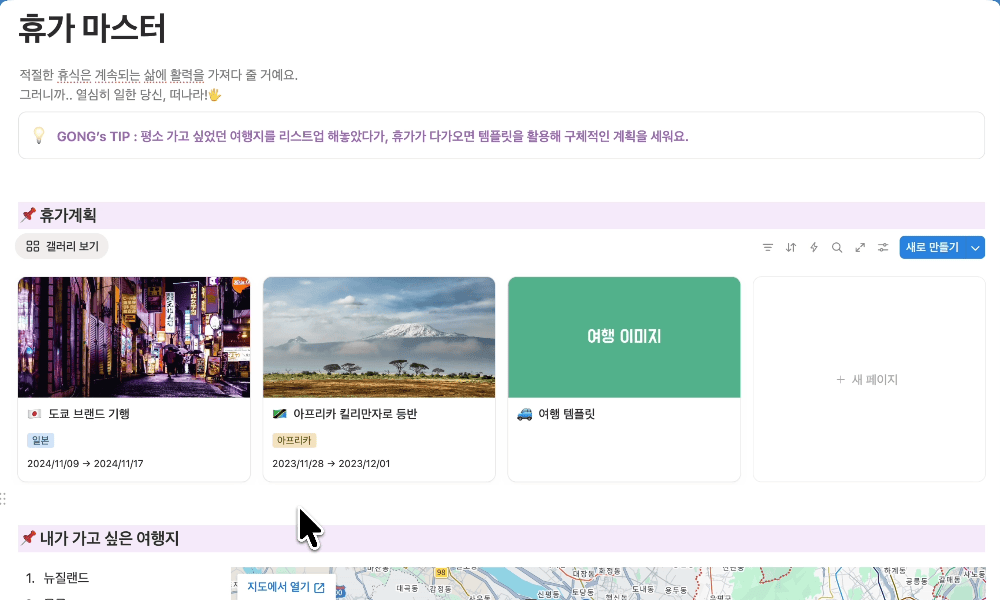Grab the block drag handle at left edge
The width and height of the screenshot is (1000, 600).
(x=3, y=499)
